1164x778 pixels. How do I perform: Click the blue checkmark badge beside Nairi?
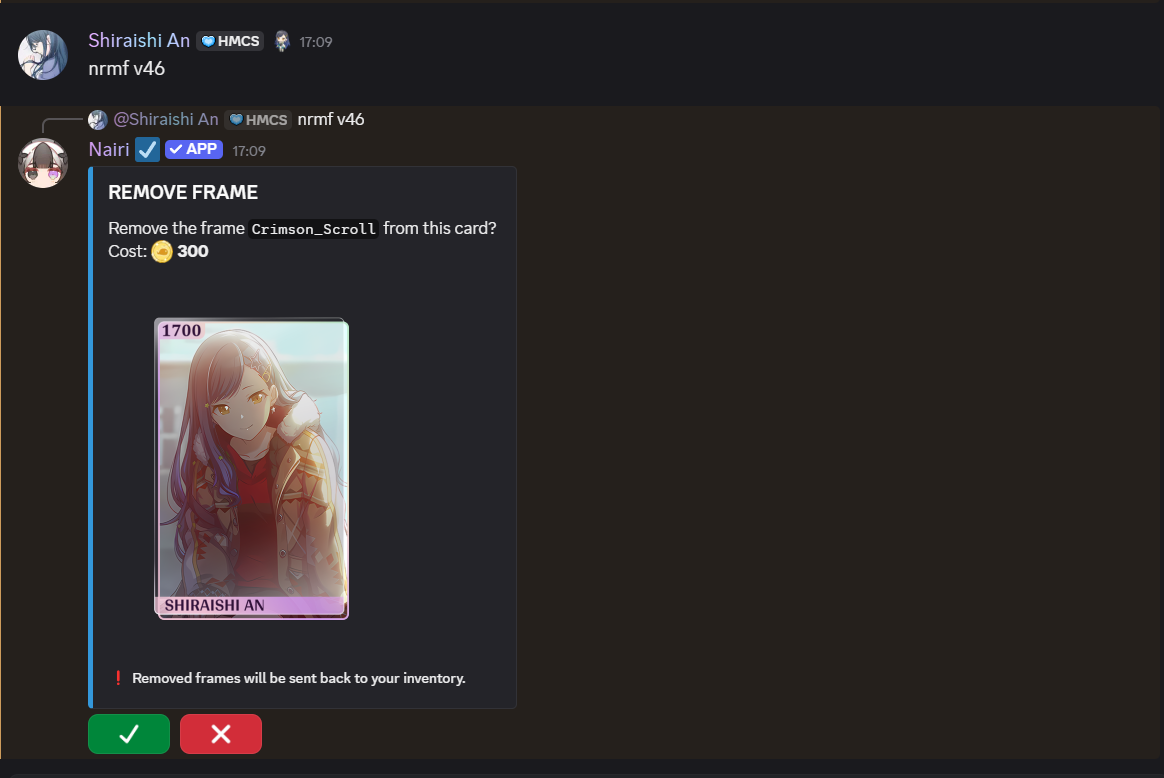(x=148, y=150)
